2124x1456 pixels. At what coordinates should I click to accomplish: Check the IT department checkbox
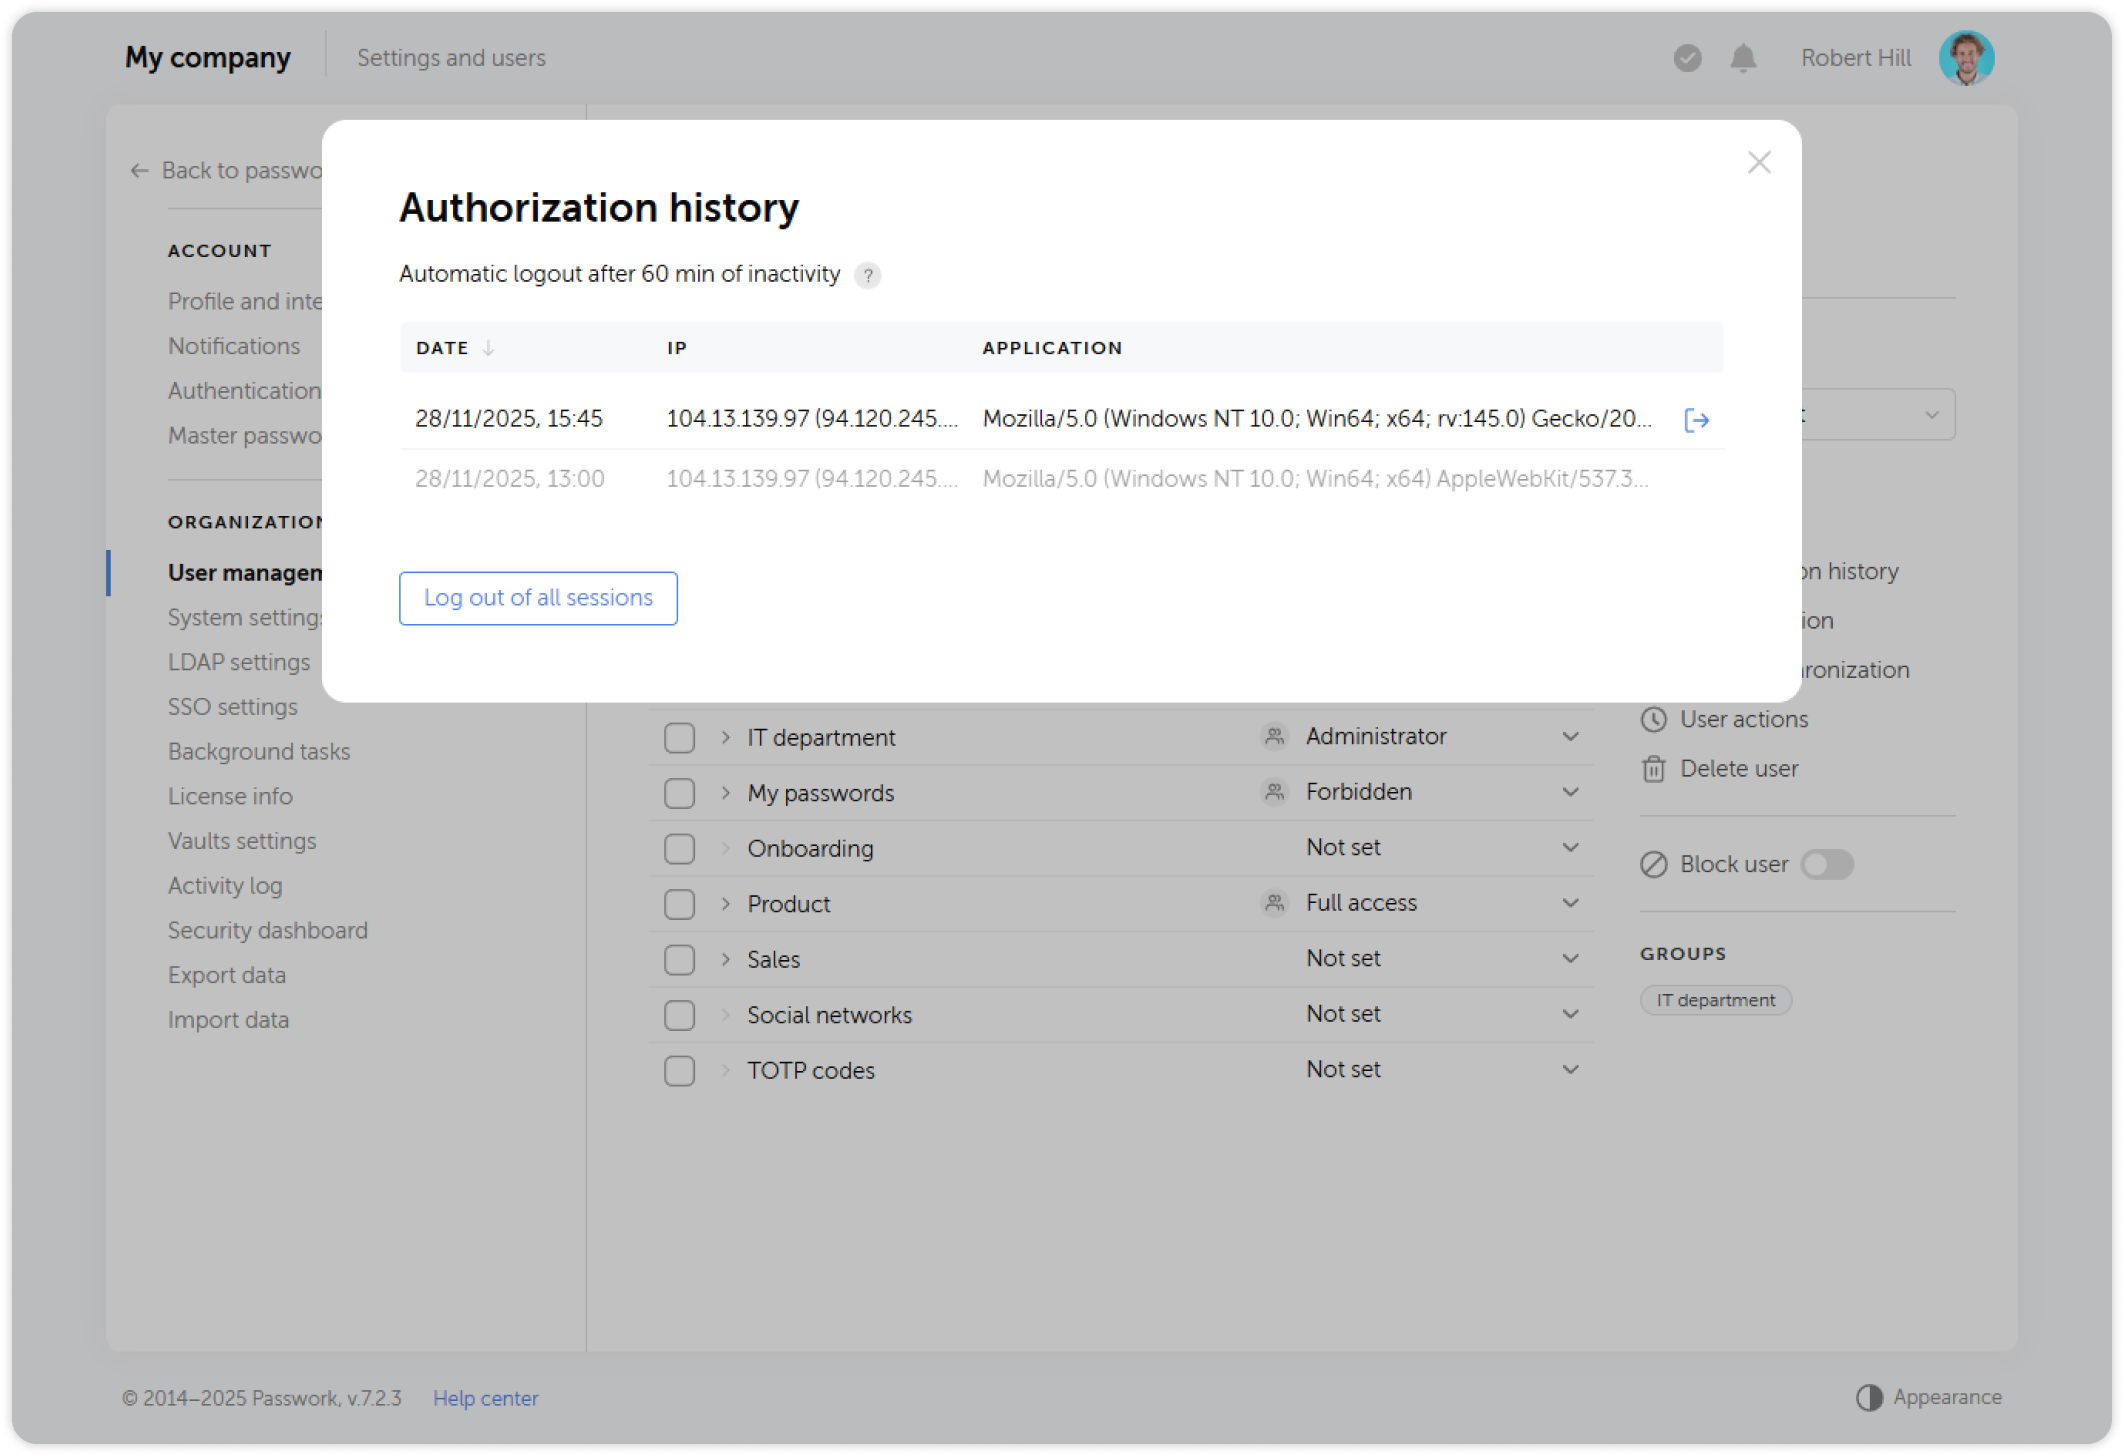pos(679,737)
